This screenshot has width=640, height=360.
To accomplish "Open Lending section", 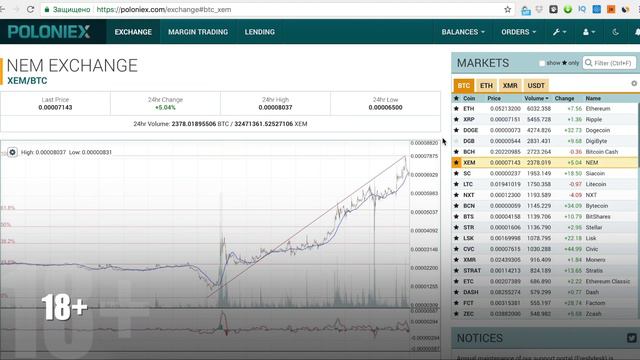I will [x=260, y=32].
